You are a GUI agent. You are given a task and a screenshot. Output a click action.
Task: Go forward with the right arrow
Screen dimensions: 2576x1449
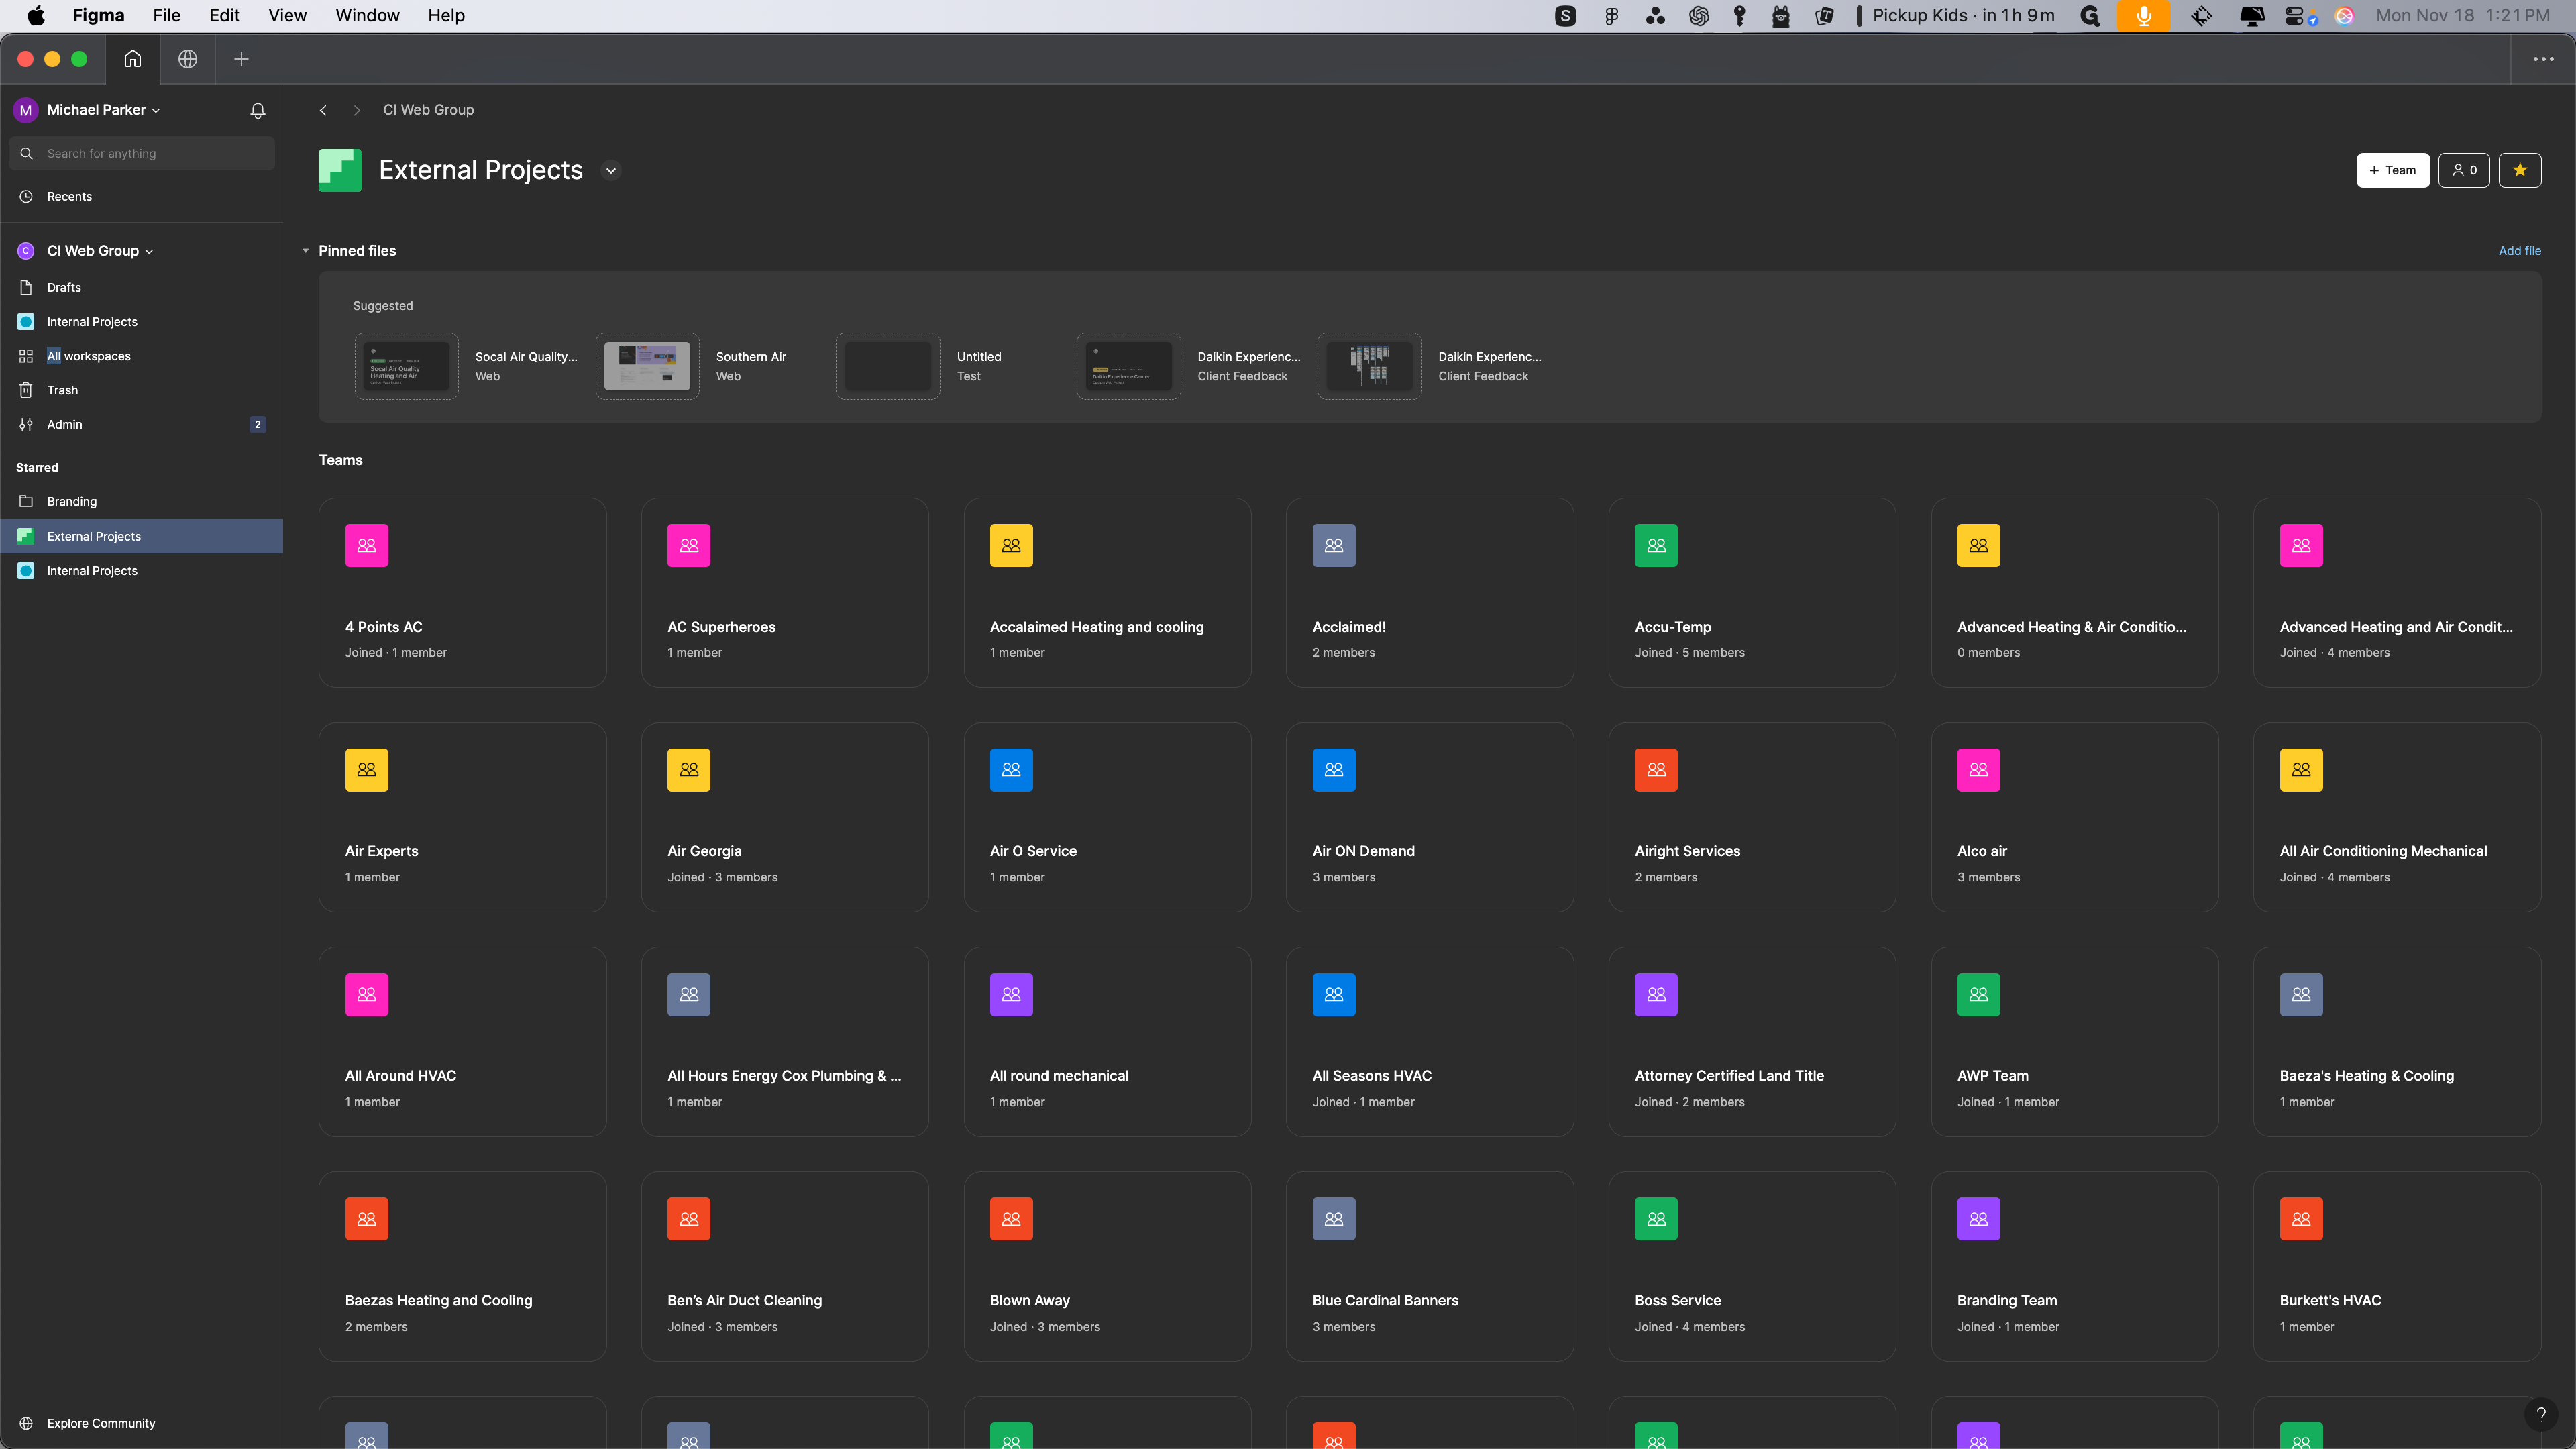click(x=357, y=110)
